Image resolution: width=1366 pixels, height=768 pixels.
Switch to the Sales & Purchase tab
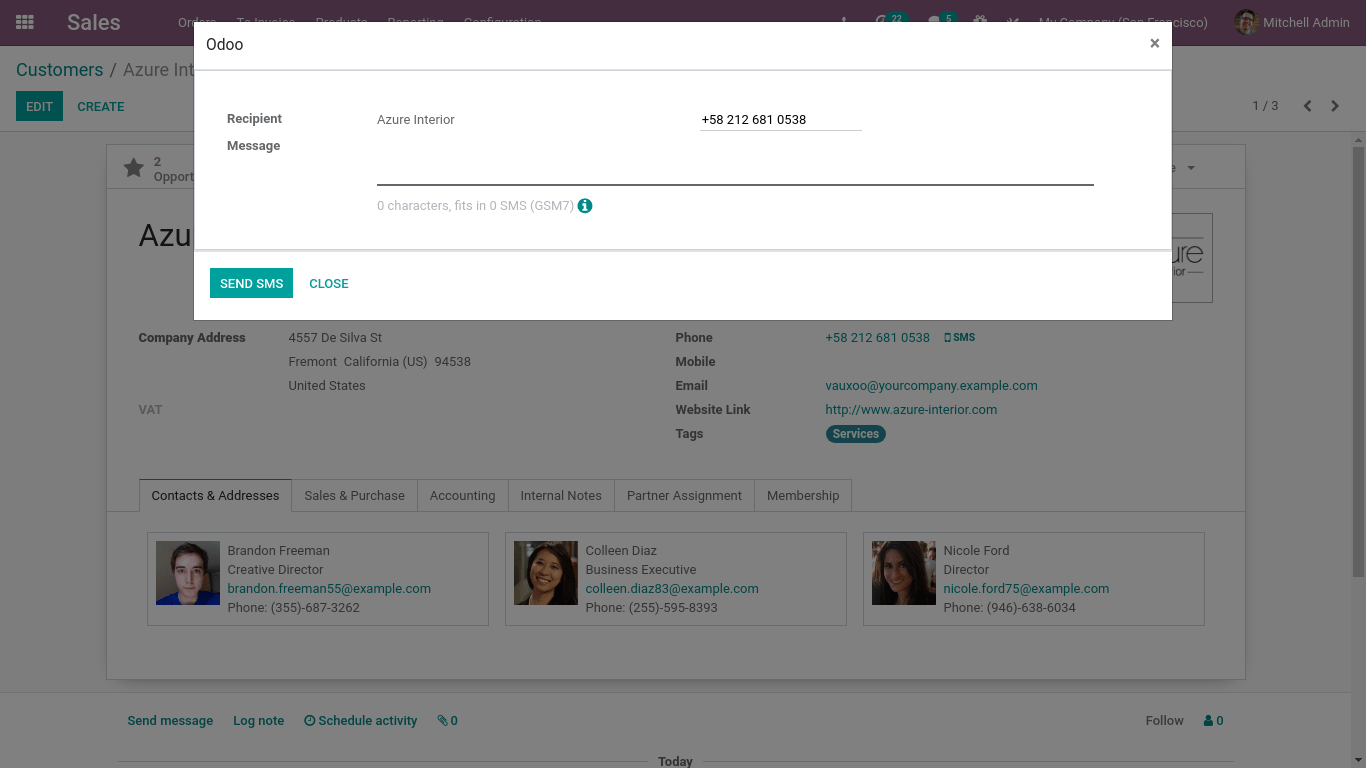(355, 495)
